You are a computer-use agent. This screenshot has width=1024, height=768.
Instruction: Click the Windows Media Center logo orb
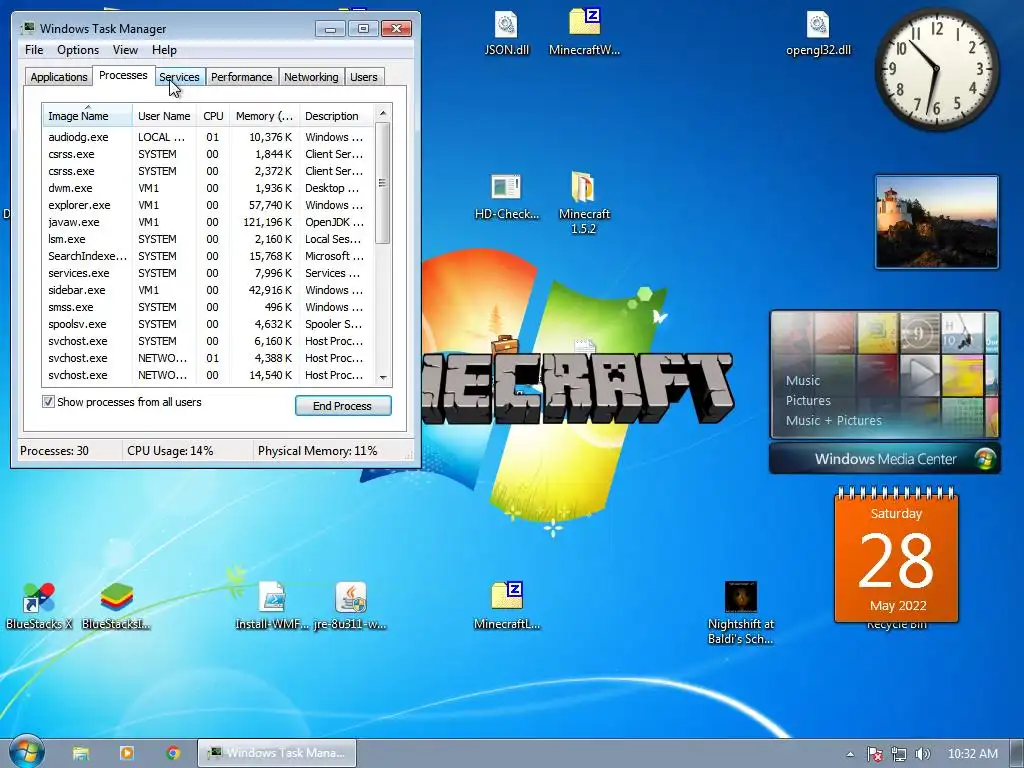pyautogui.click(x=984, y=458)
